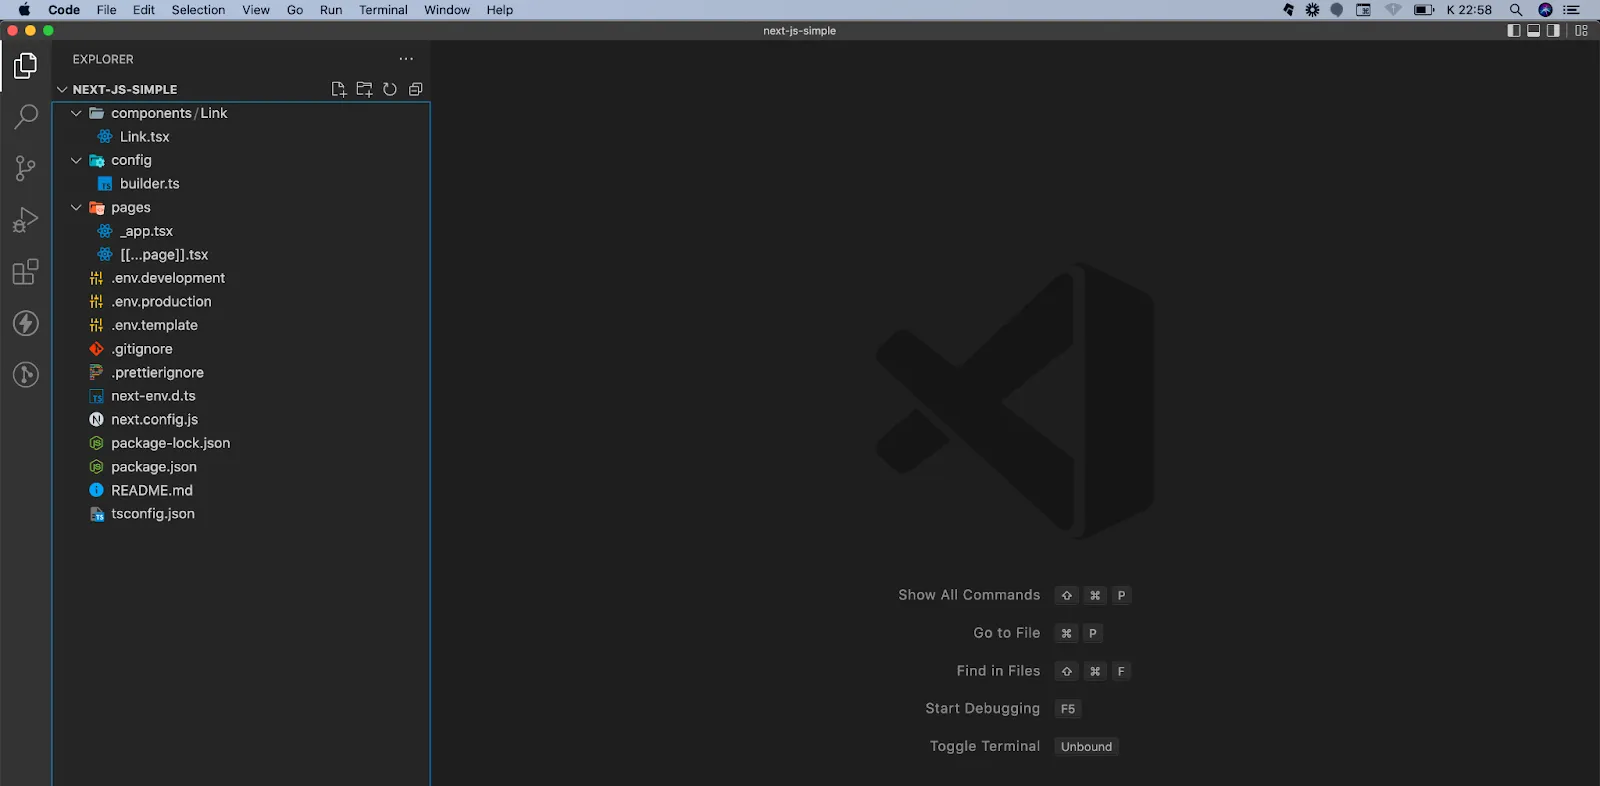Click Wi-Fi icon in menu bar
1600x786 pixels.
pyautogui.click(x=1393, y=10)
